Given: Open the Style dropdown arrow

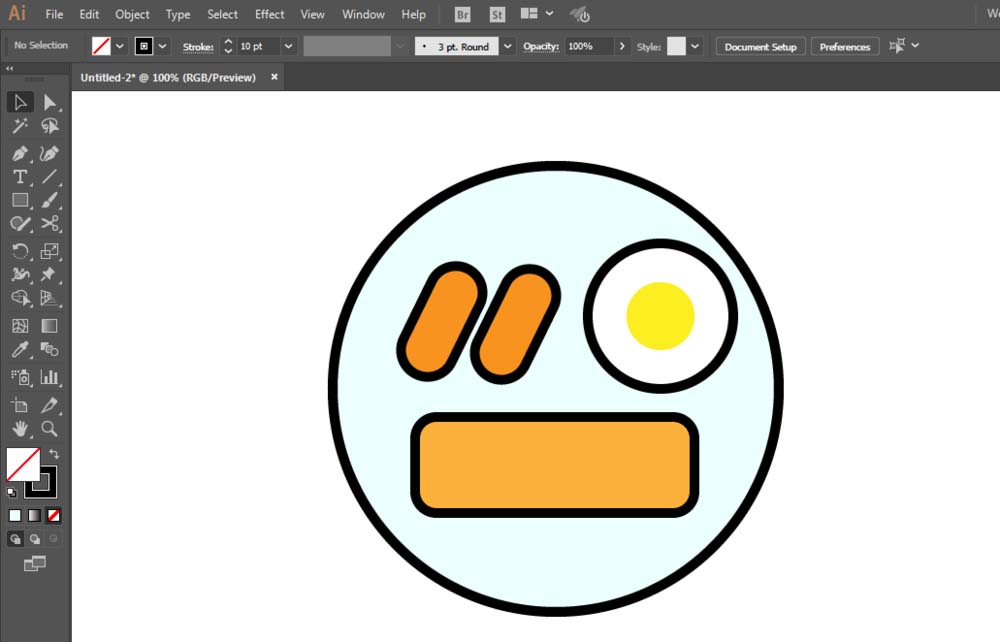Looking at the screenshot, I should (x=695, y=46).
